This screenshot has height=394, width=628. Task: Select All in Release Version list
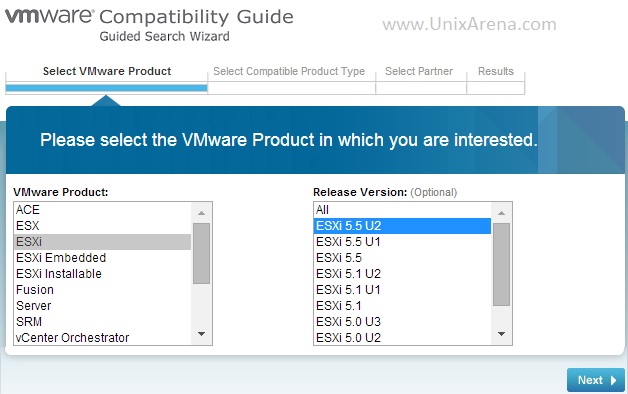[x=322, y=209]
